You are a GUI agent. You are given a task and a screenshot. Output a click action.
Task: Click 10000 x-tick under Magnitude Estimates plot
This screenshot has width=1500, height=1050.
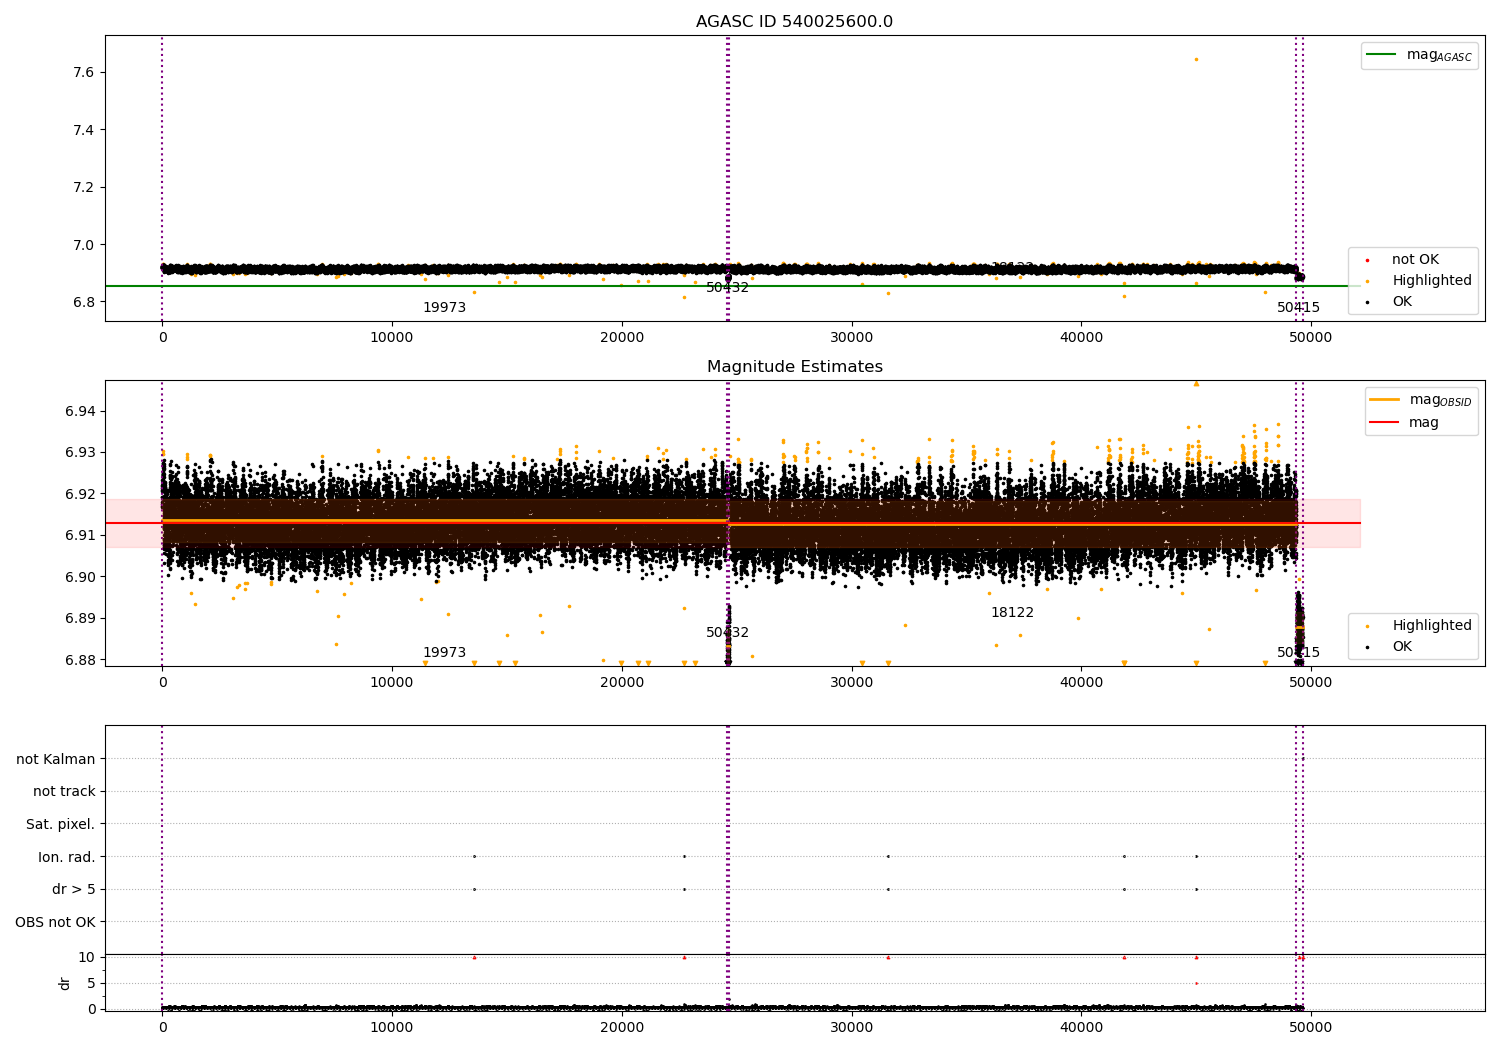click(392, 683)
